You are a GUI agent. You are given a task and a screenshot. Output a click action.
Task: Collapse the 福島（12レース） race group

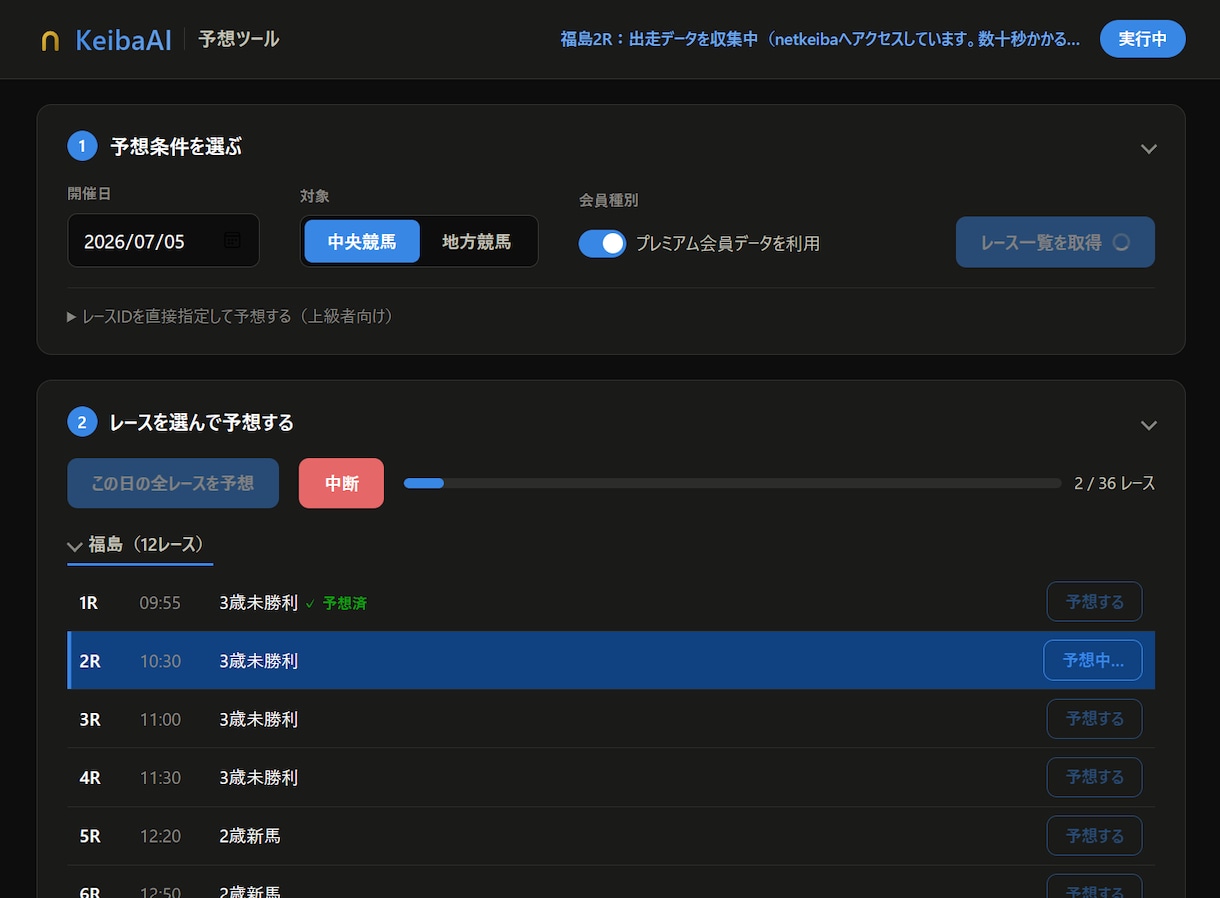click(140, 545)
